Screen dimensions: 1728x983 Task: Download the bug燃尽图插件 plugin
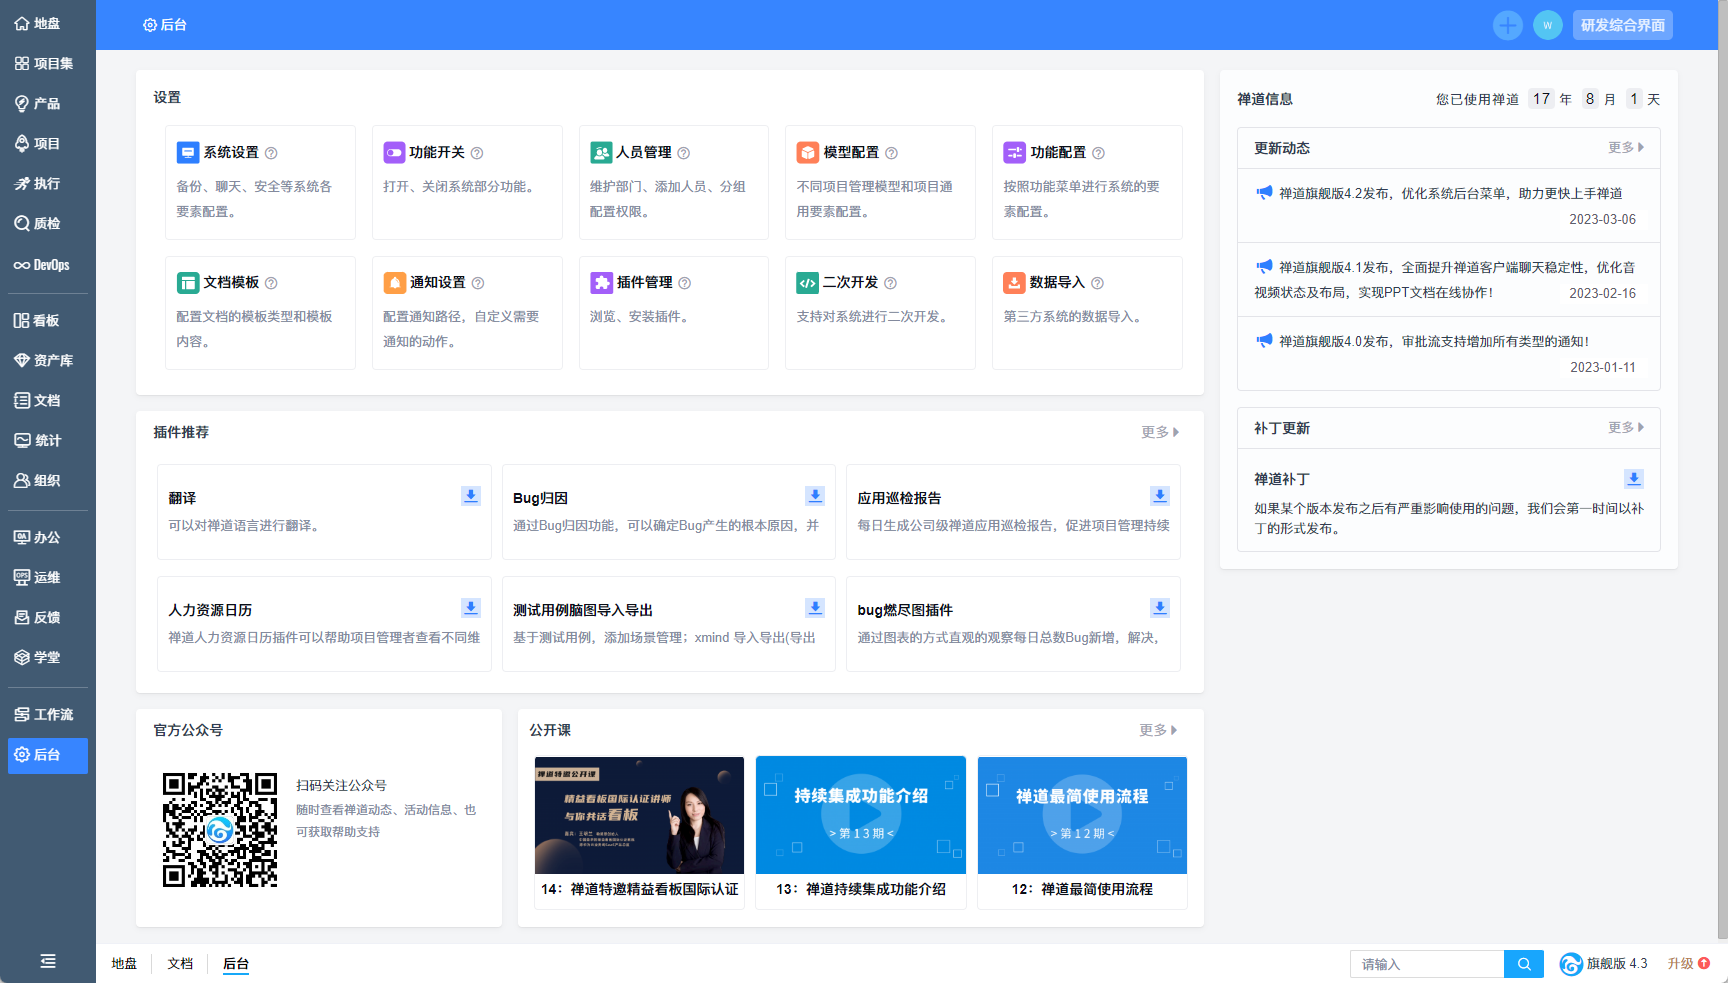[x=1159, y=608]
